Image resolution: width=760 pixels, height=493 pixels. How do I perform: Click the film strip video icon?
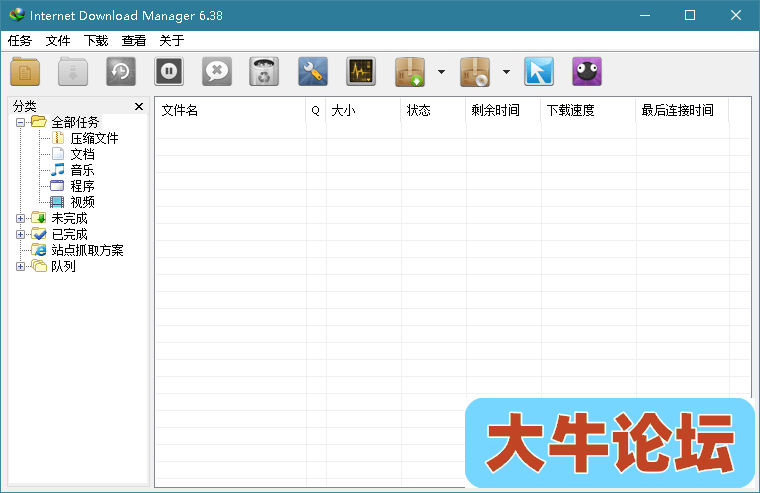click(57, 202)
